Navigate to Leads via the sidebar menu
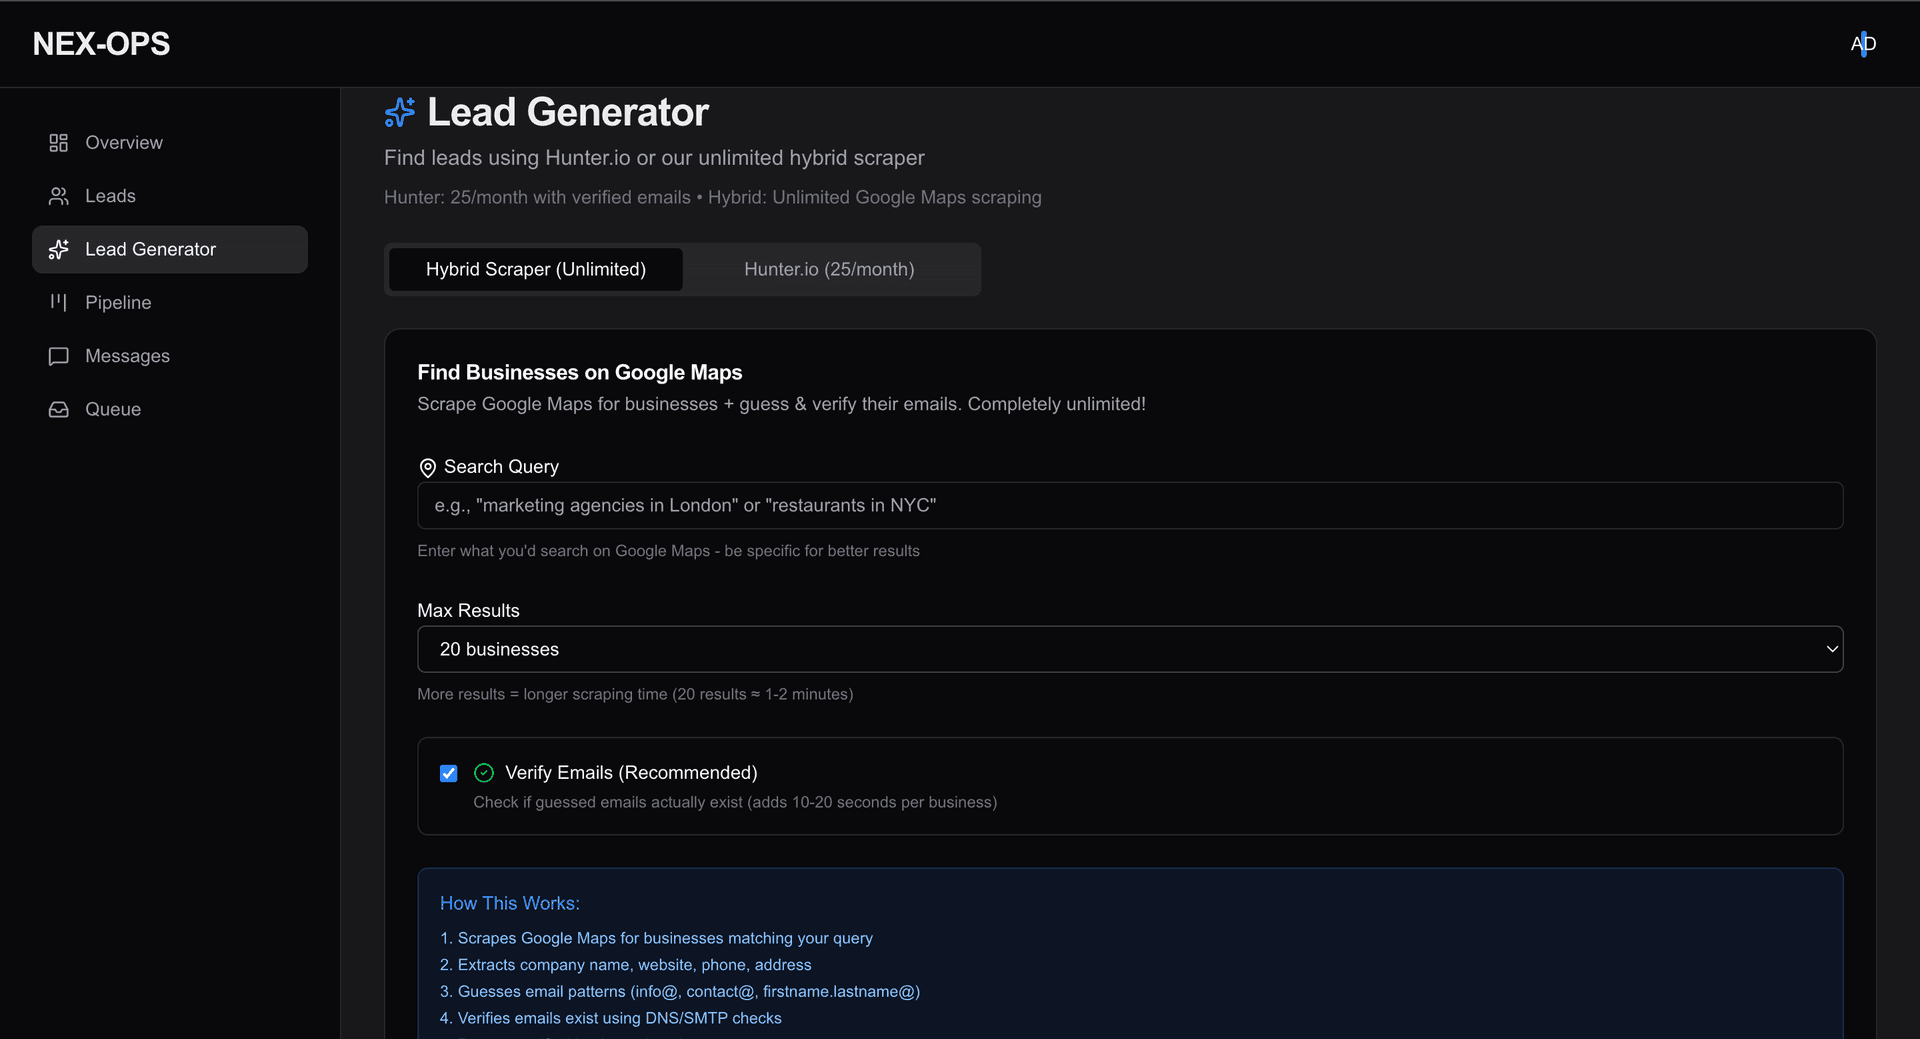Screen dimensions: 1920x1039 tap(111, 196)
